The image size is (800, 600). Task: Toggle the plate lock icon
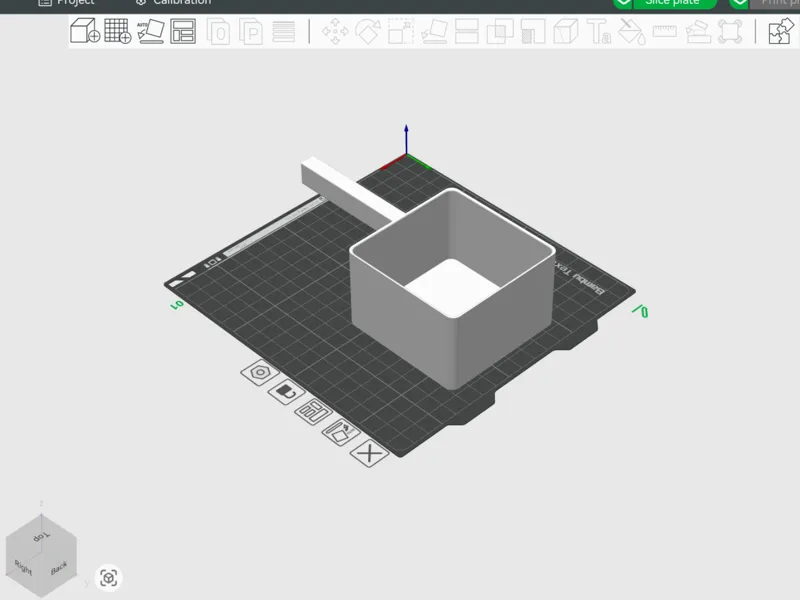(x=287, y=392)
